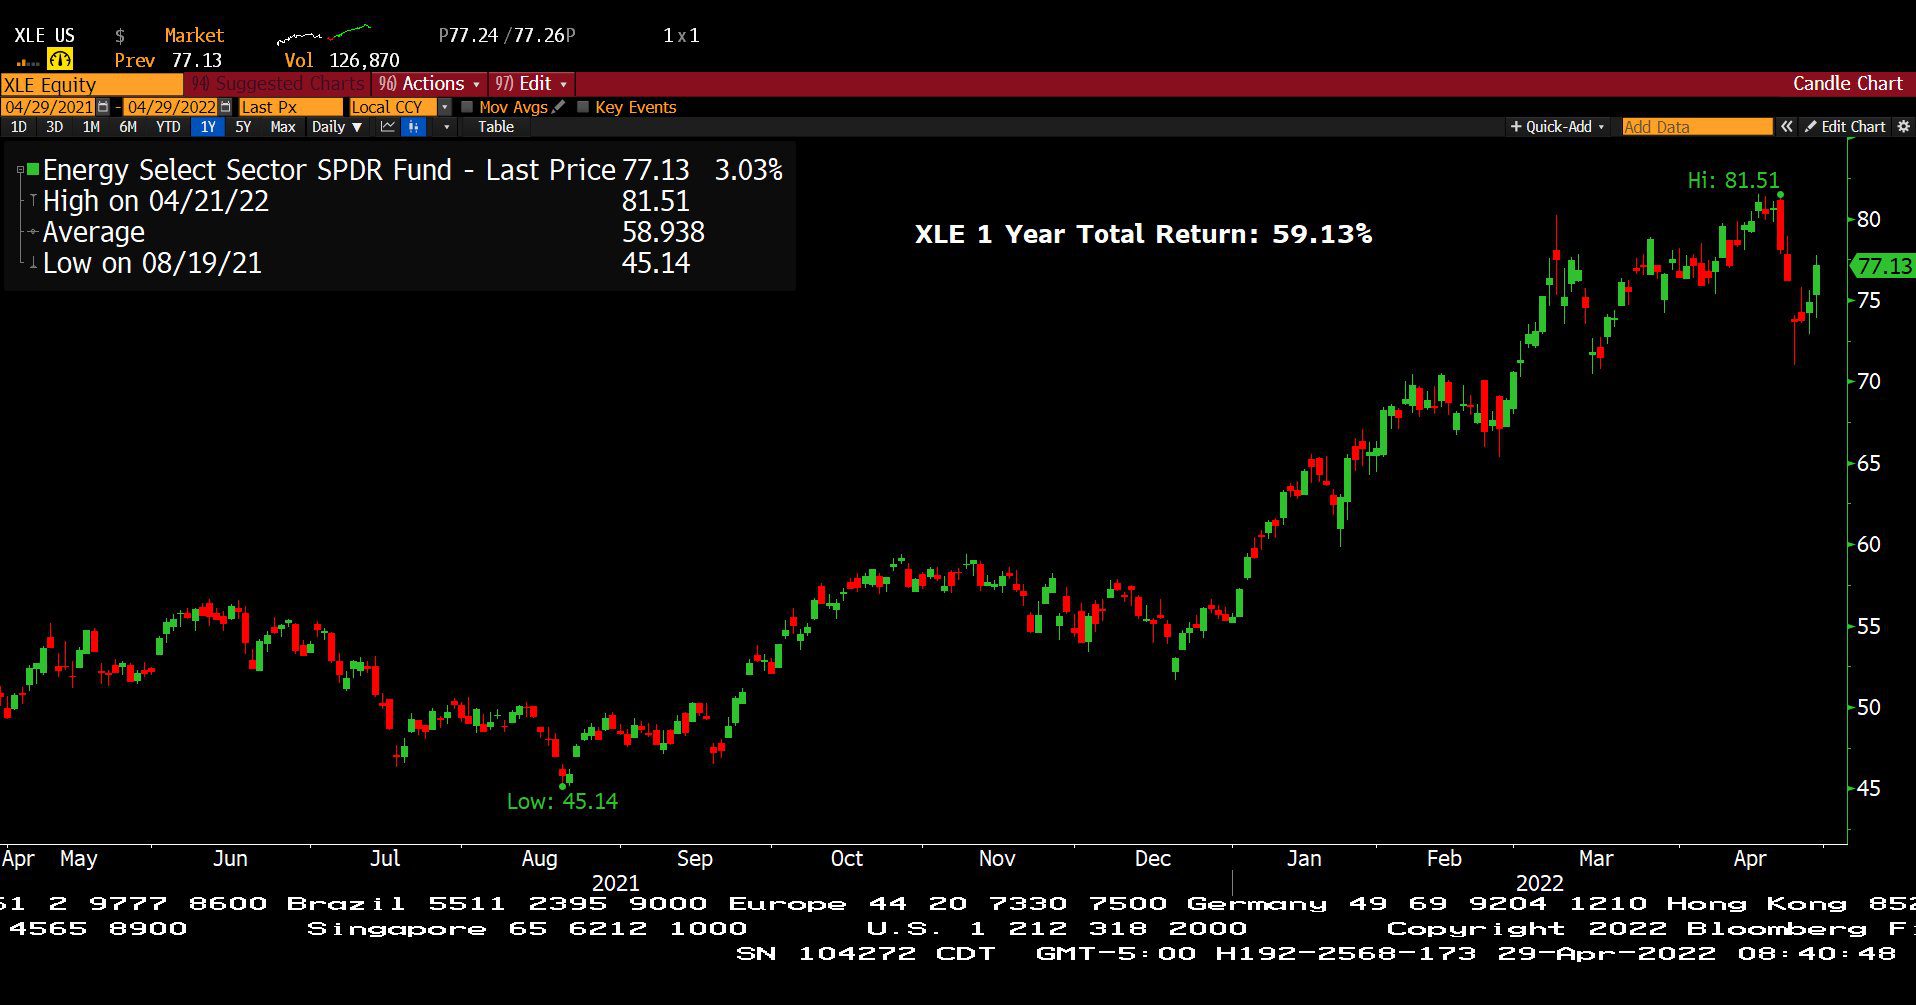Open the Daily periodicity dropdown
The image size is (1916, 1005).
click(336, 127)
